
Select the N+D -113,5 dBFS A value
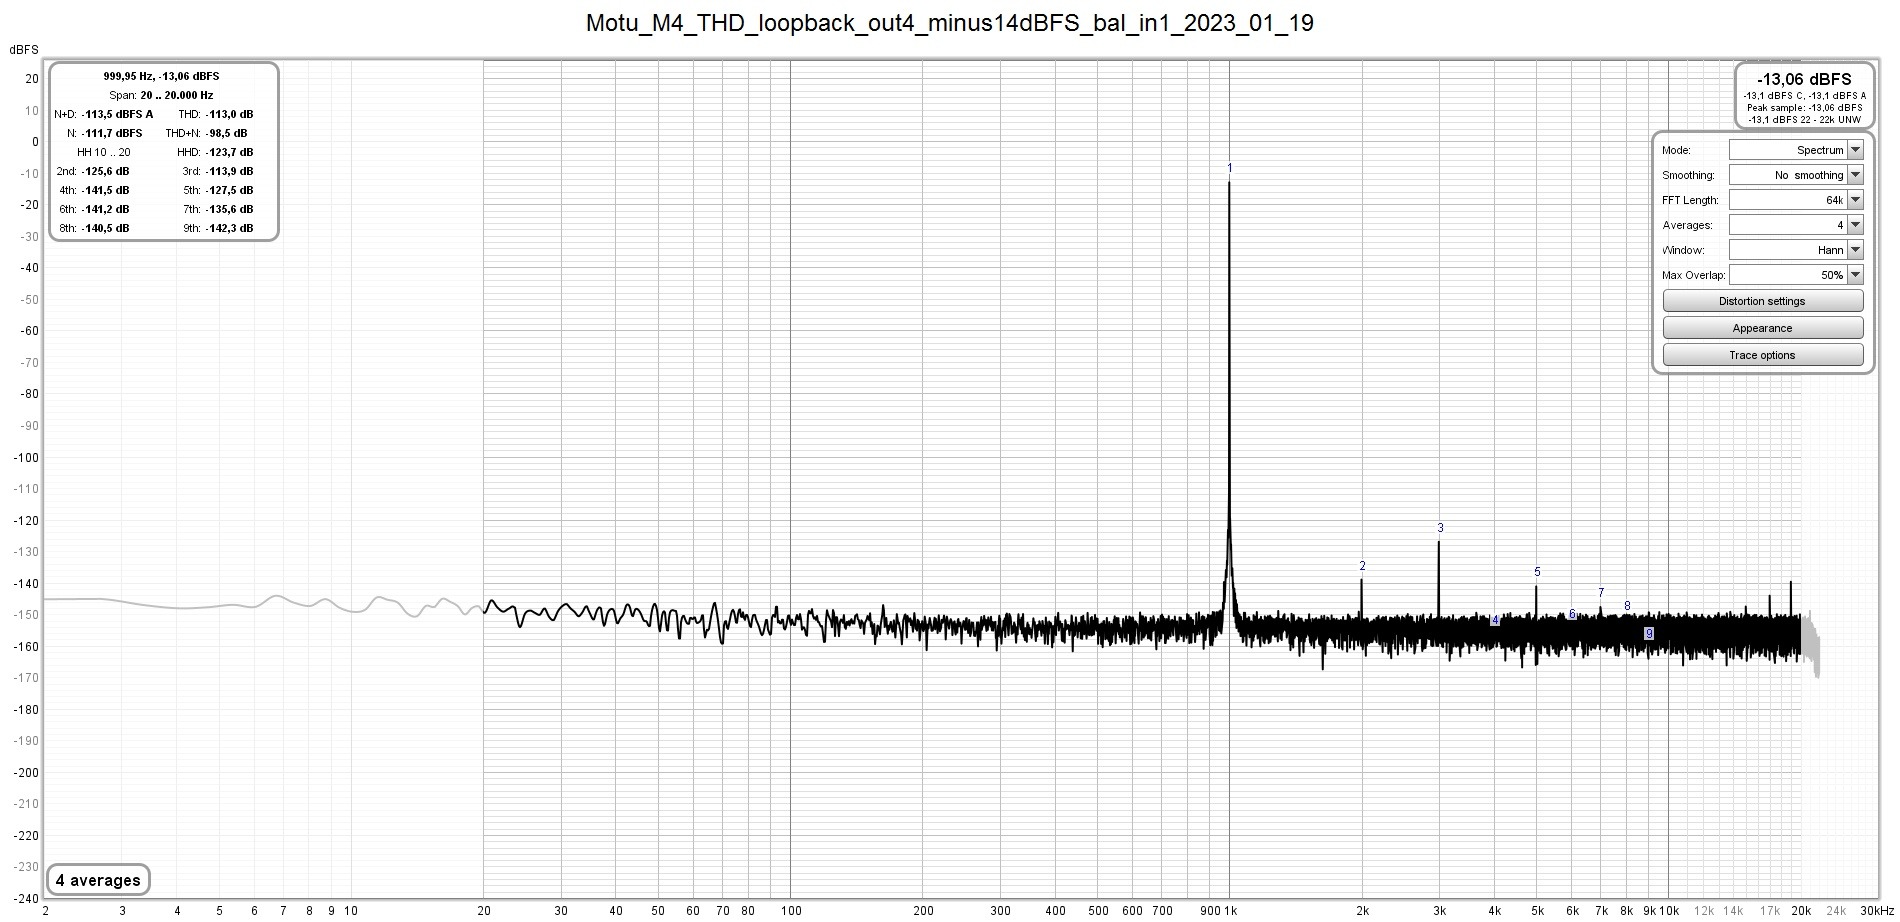point(117,114)
